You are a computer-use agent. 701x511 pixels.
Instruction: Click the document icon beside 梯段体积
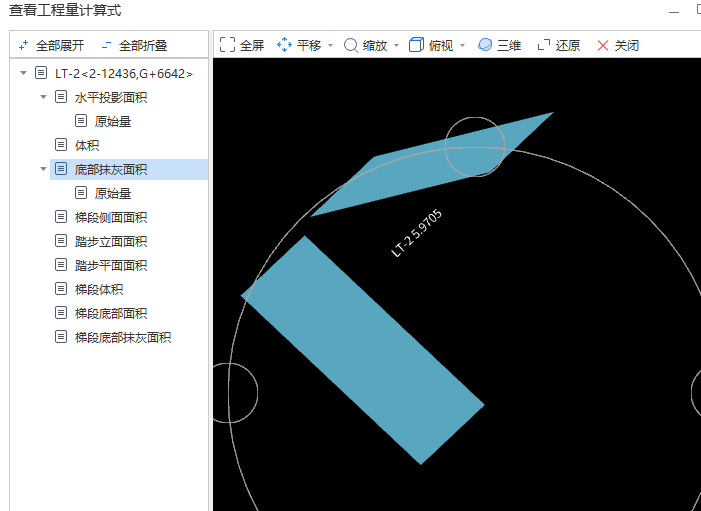[61, 289]
